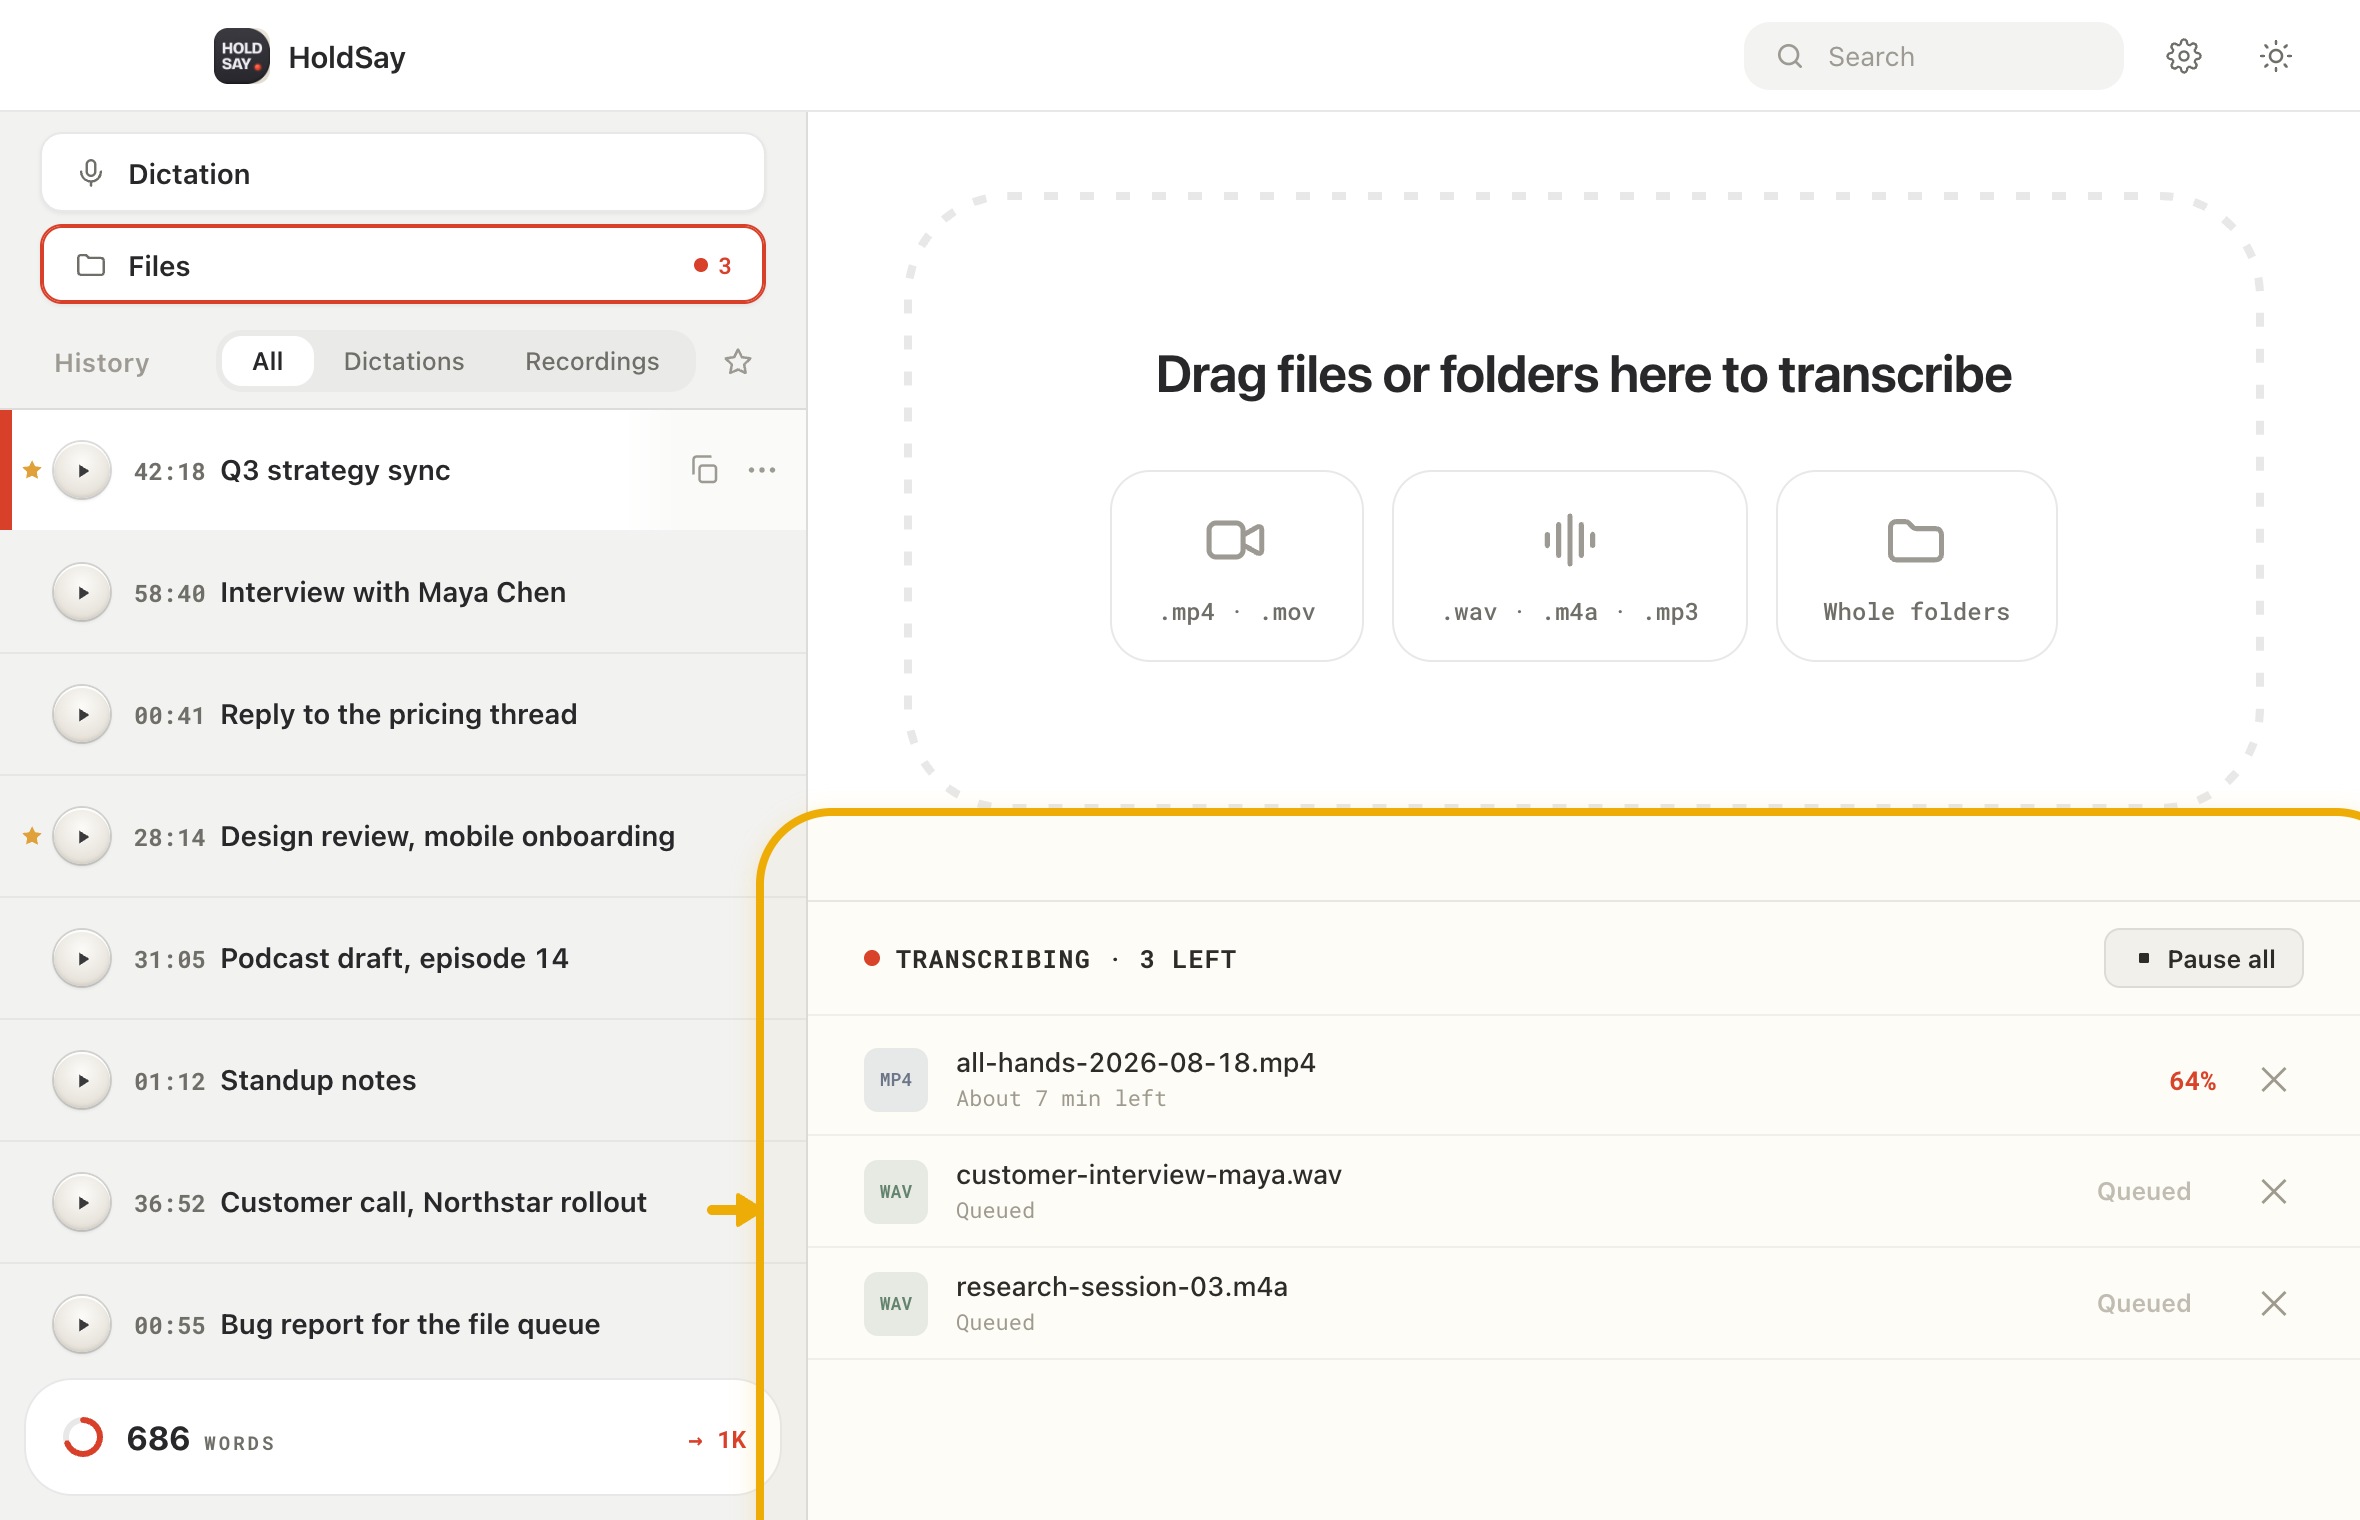Click WAV badge of research-session-03.m4a
The image size is (2360, 1520).
896,1304
